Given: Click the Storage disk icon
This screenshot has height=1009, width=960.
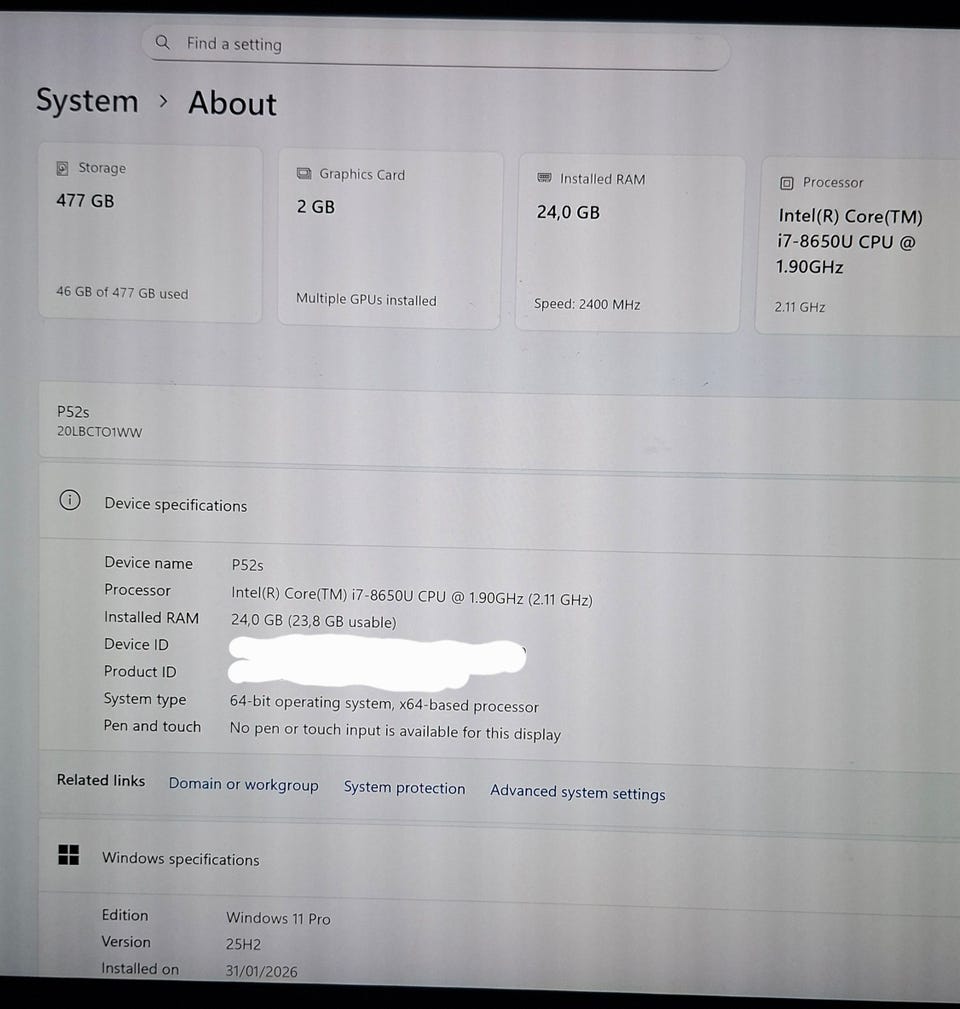Looking at the screenshot, I should tap(62, 168).
